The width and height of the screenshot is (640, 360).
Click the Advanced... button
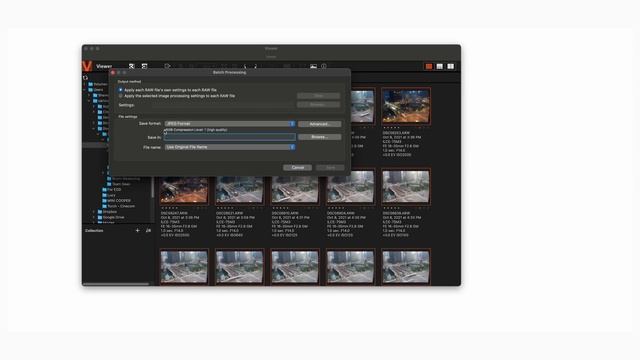pyautogui.click(x=319, y=124)
